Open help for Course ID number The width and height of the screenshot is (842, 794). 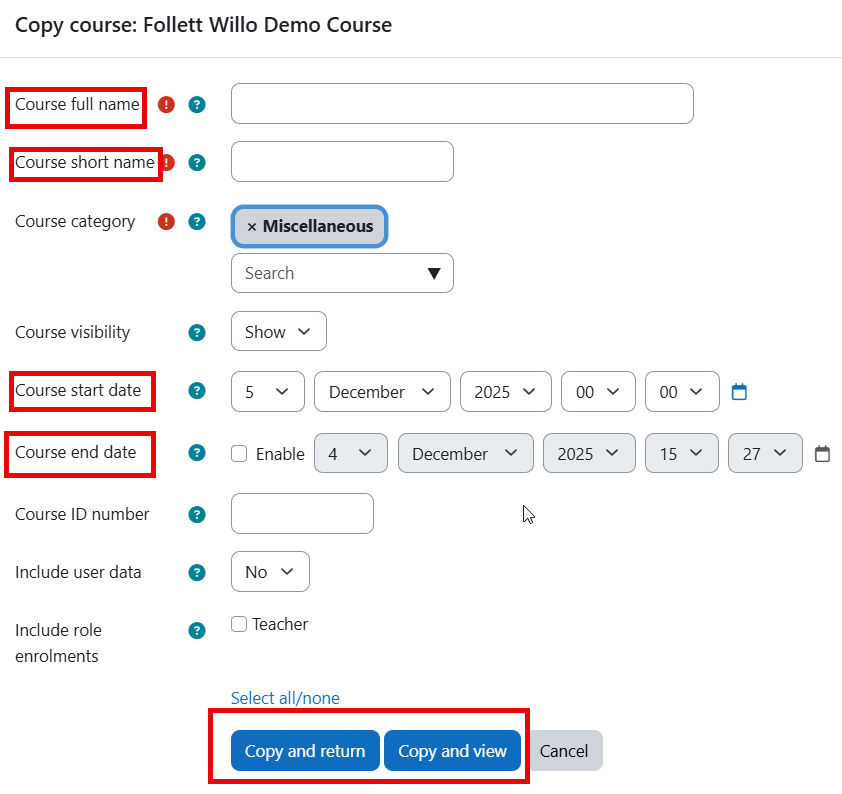click(196, 514)
